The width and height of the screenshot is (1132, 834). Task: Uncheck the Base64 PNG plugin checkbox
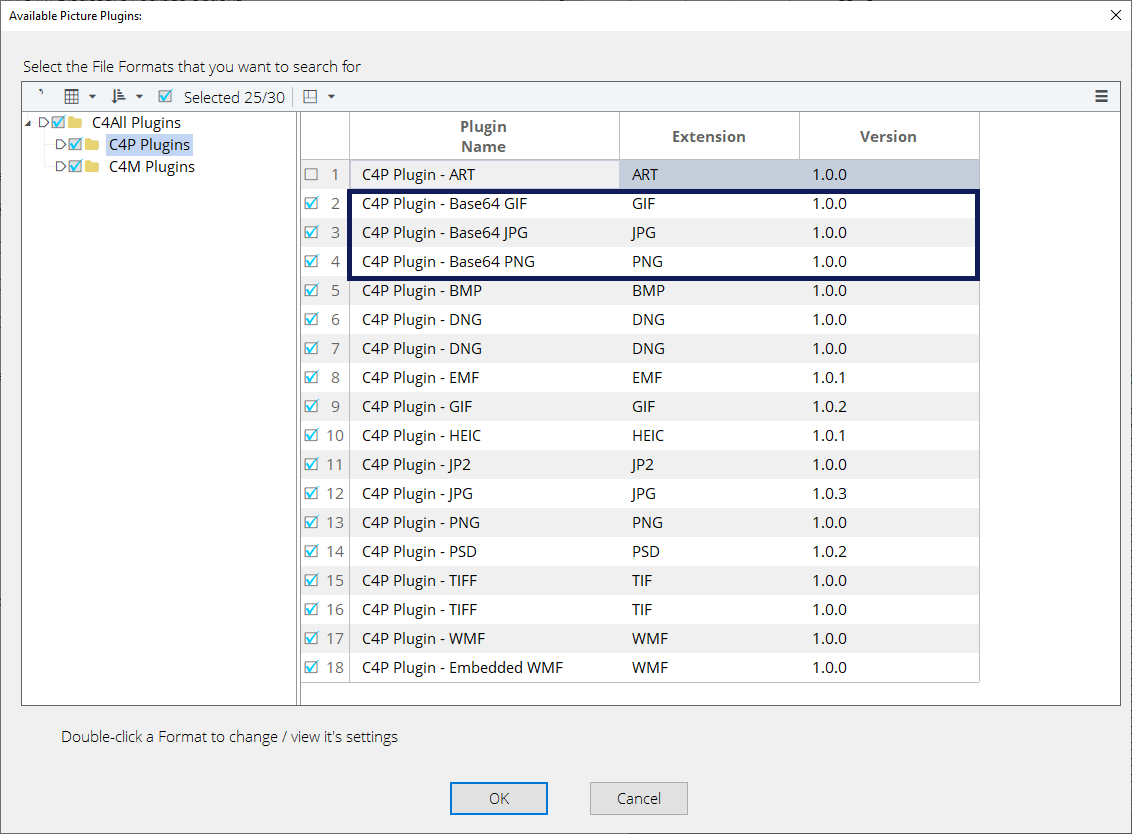click(311, 261)
